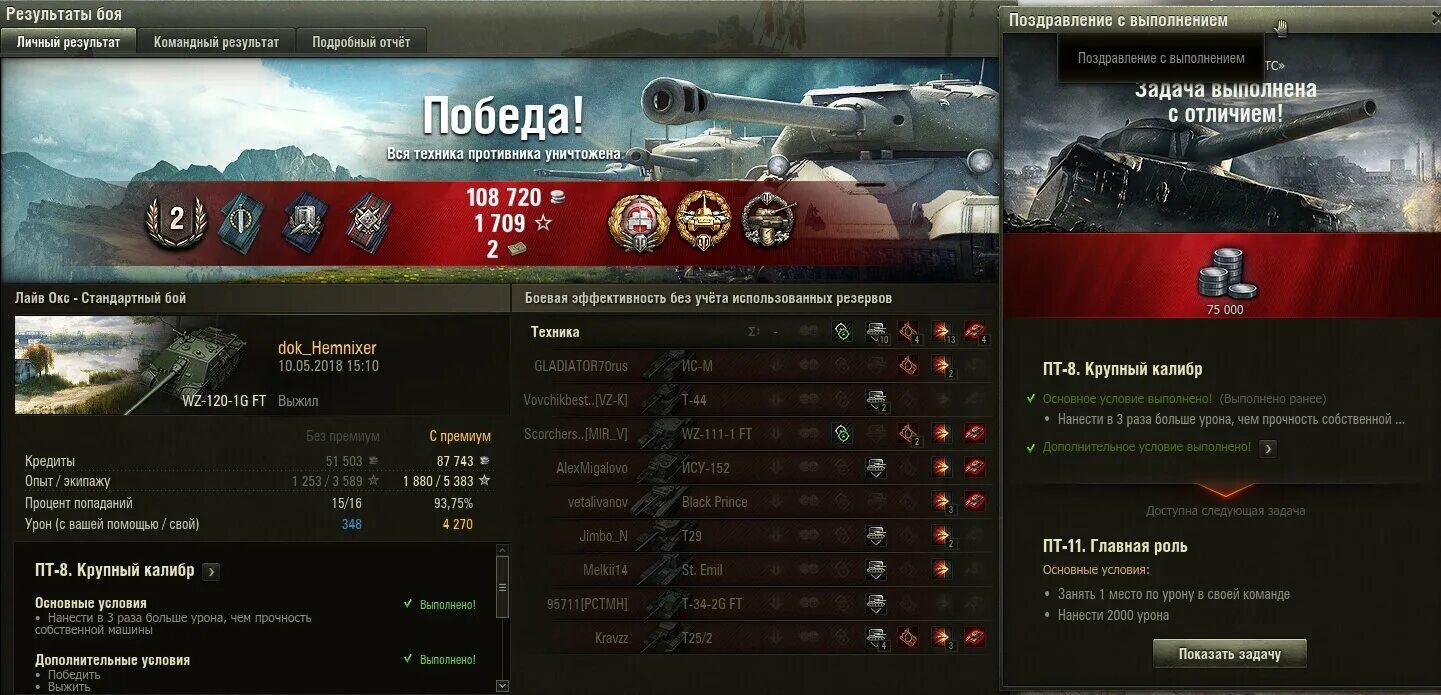Click the green spotted-enemies header icon
The image size is (1441, 695).
842,332
